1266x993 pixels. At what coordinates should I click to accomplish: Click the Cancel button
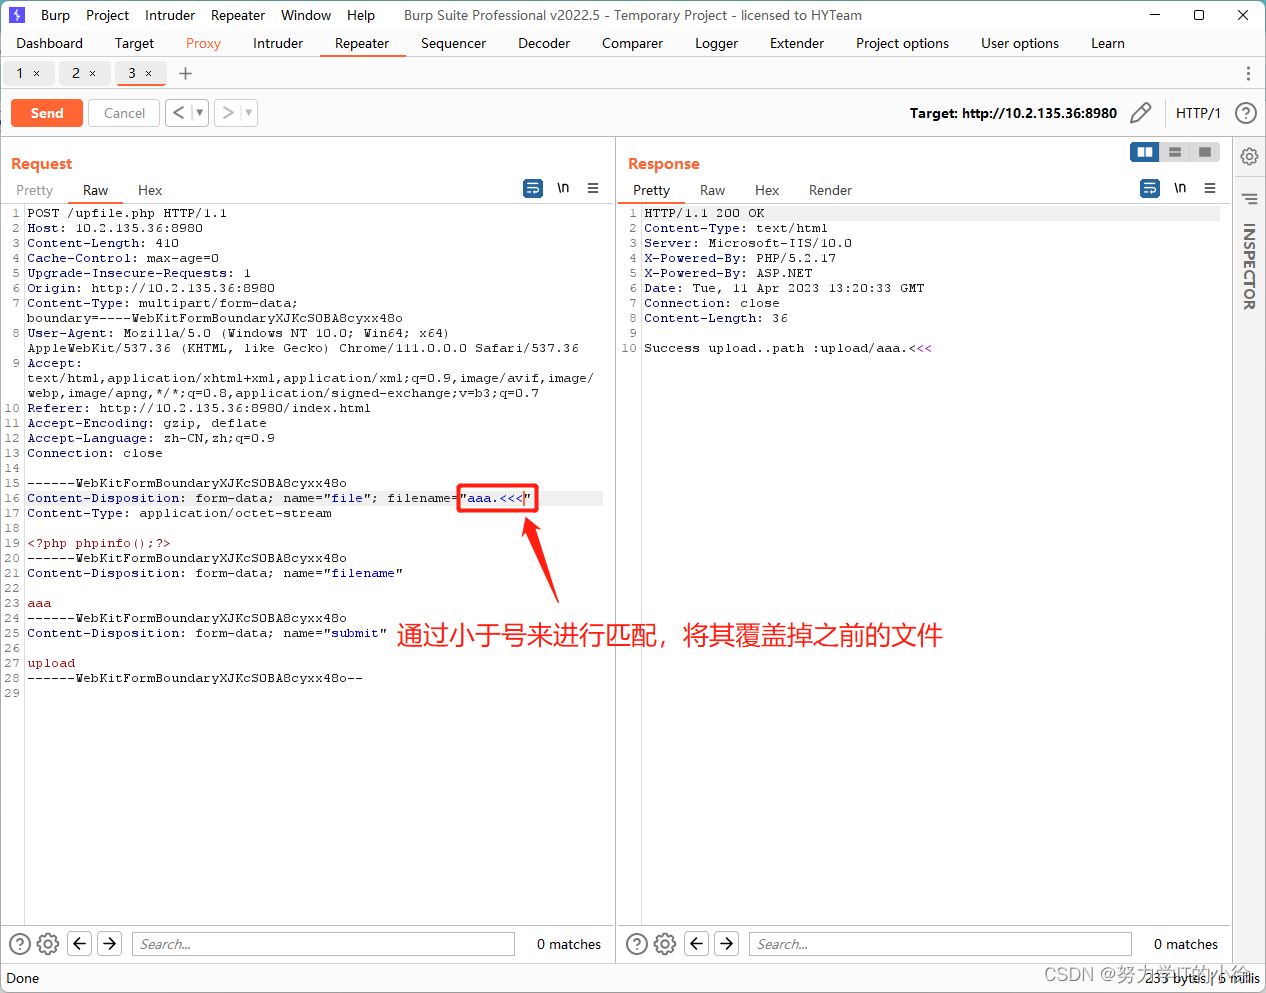(124, 113)
